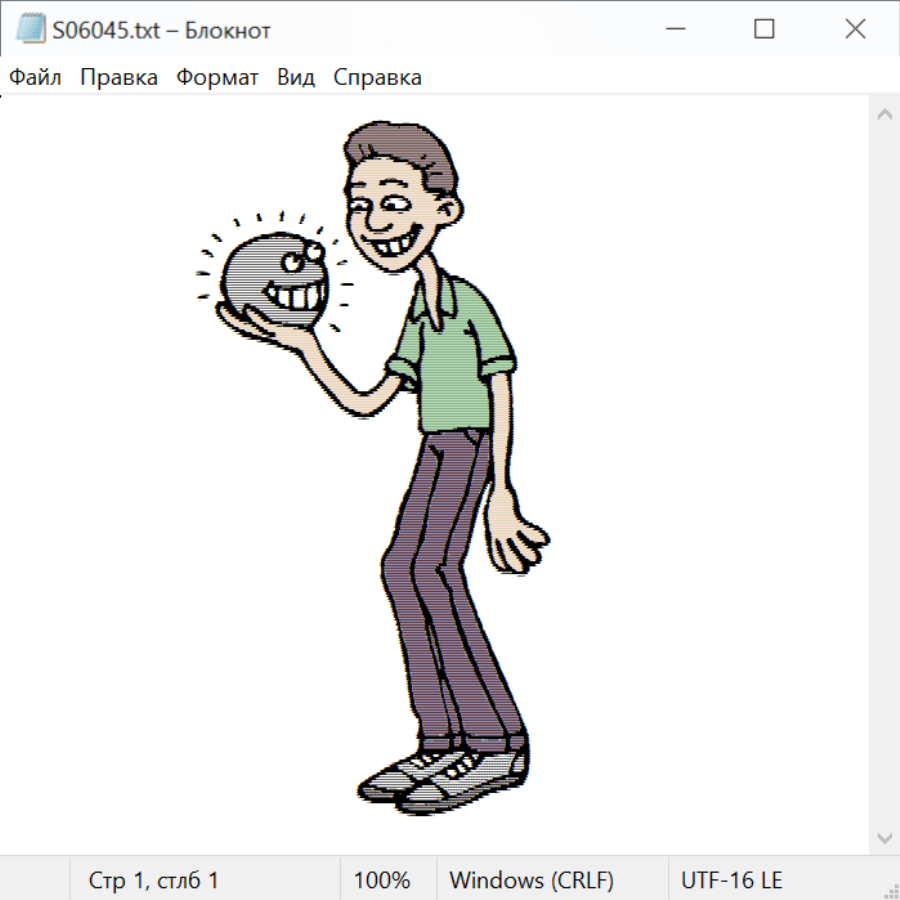900x900 pixels.
Task: Open the Правка menu
Action: coord(118,78)
